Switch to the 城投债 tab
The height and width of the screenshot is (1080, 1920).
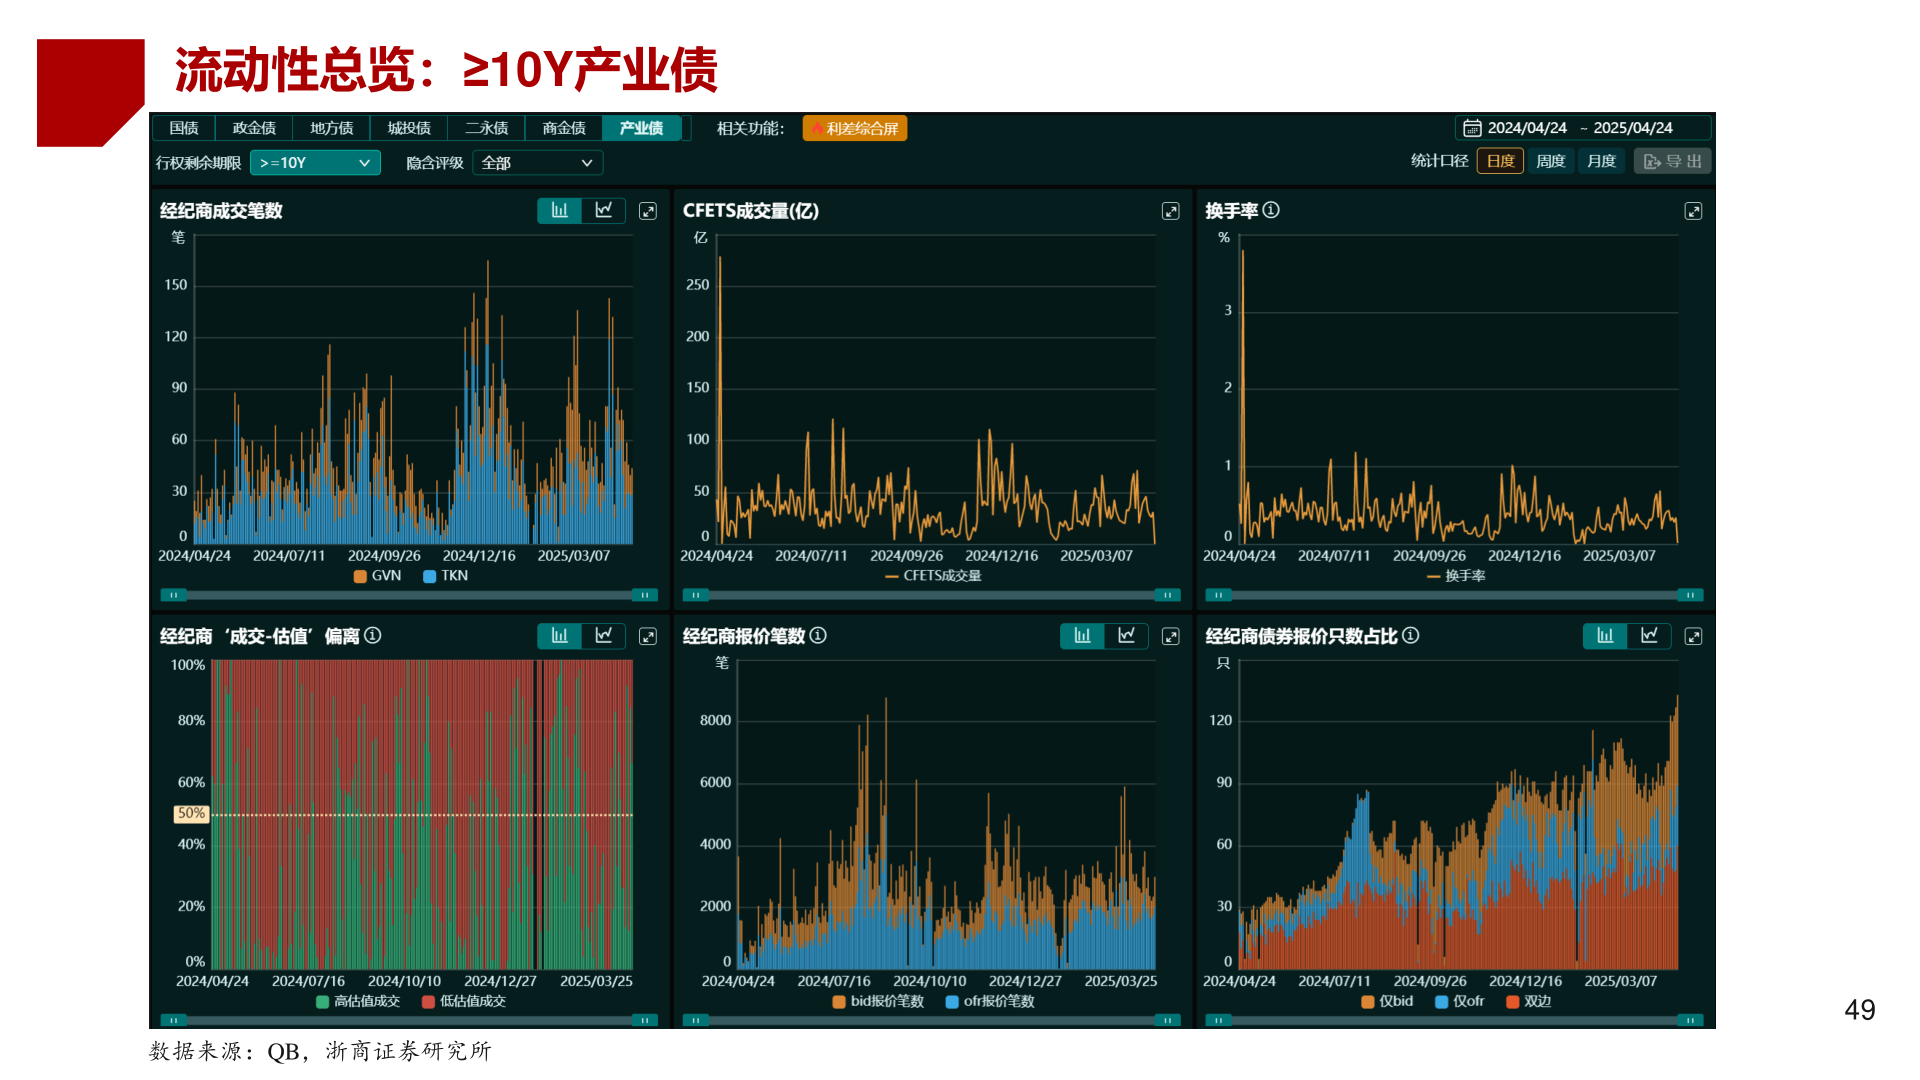409,128
